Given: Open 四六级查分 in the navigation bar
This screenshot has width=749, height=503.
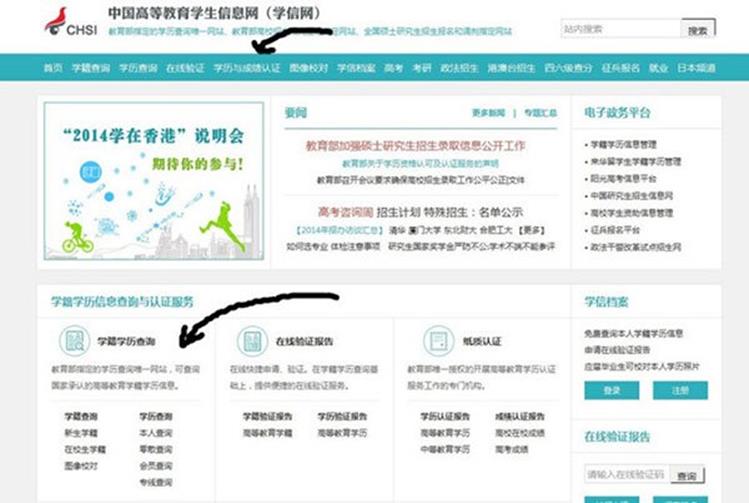Looking at the screenshot, I should pyautogui.click(x=568, y=68).
